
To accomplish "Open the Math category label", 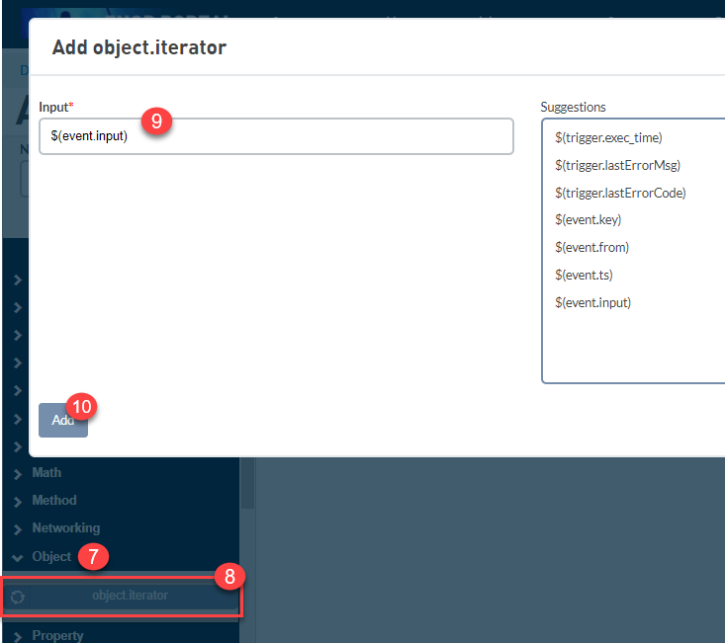I will pyautogui.click(x=47, y=472).
